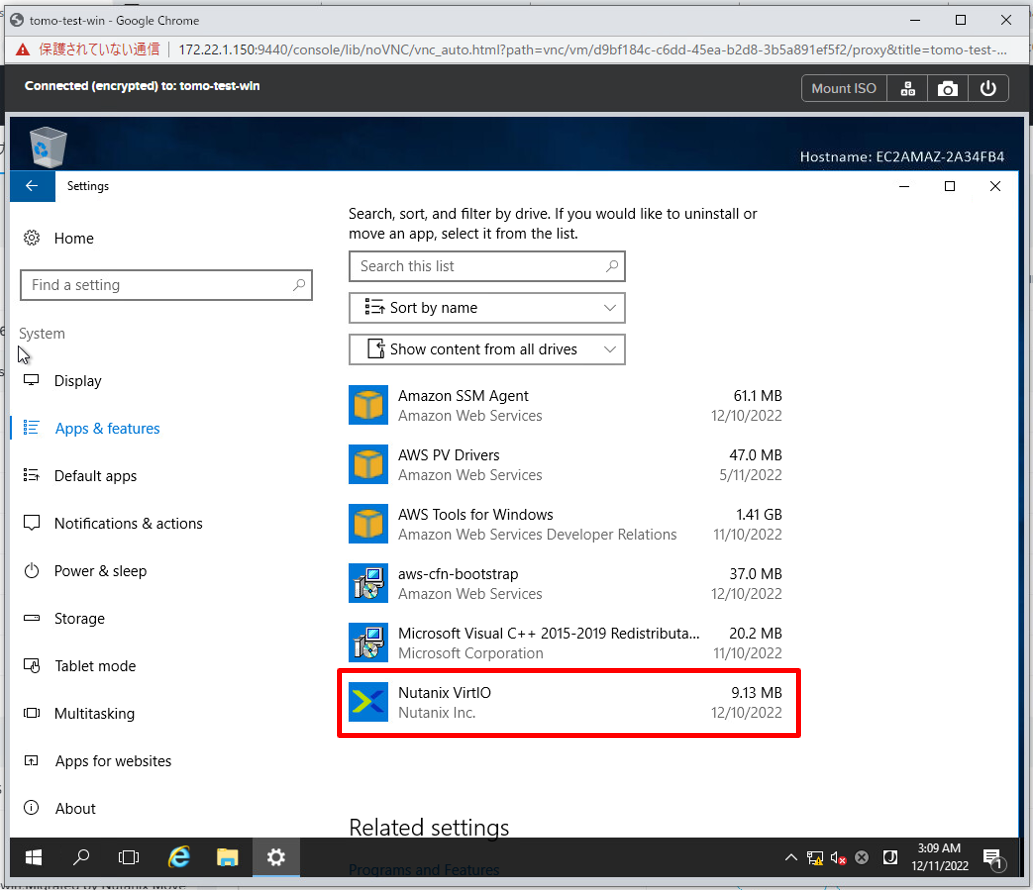Click the AWS Tools for Windows icon

pos(368,524)
